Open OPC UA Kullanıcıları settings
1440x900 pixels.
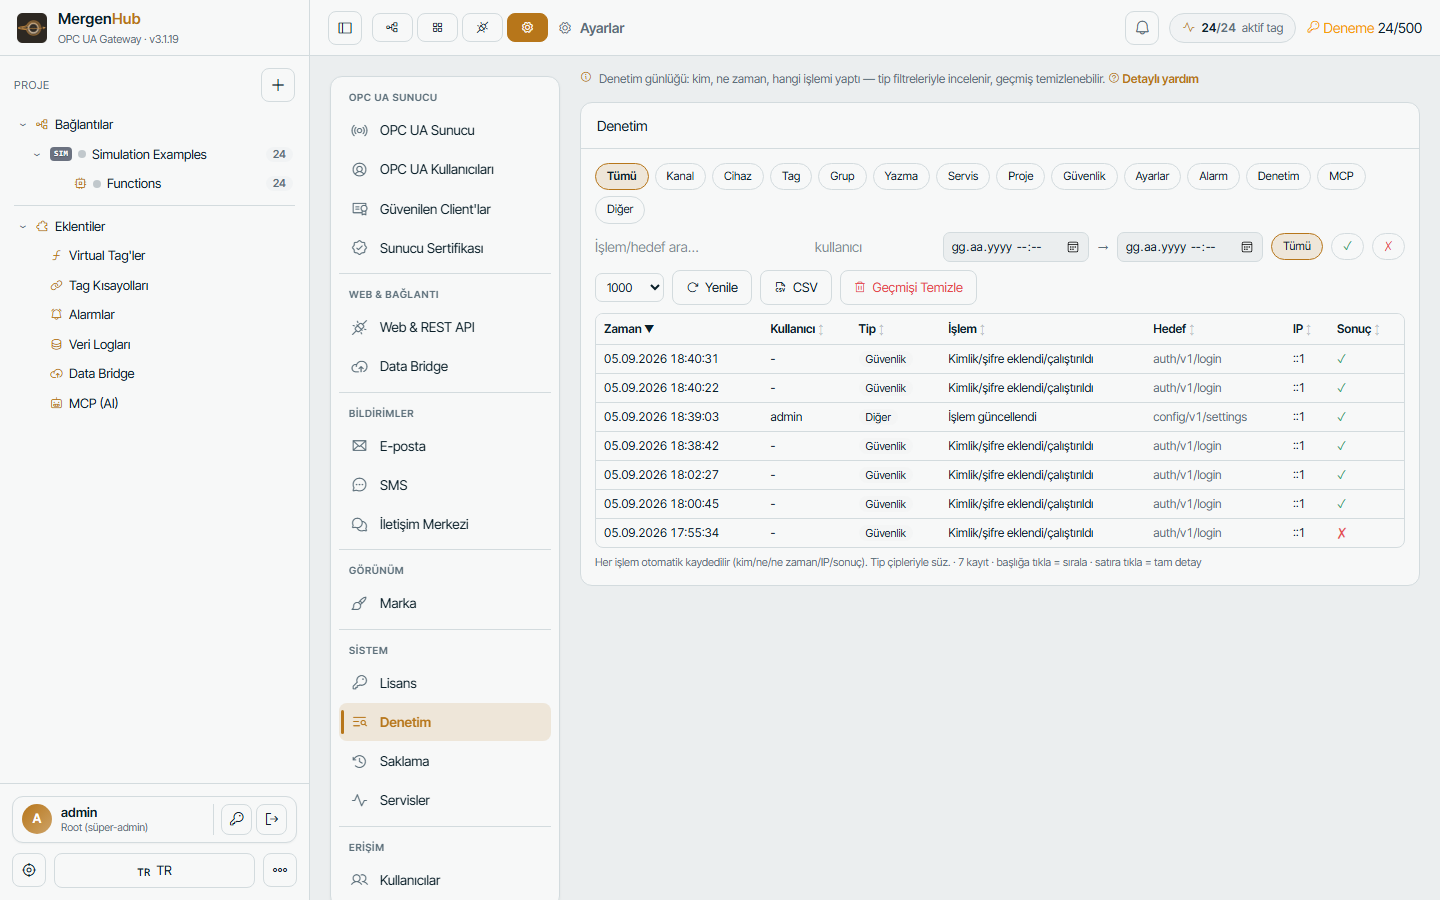tap(445, 170)
